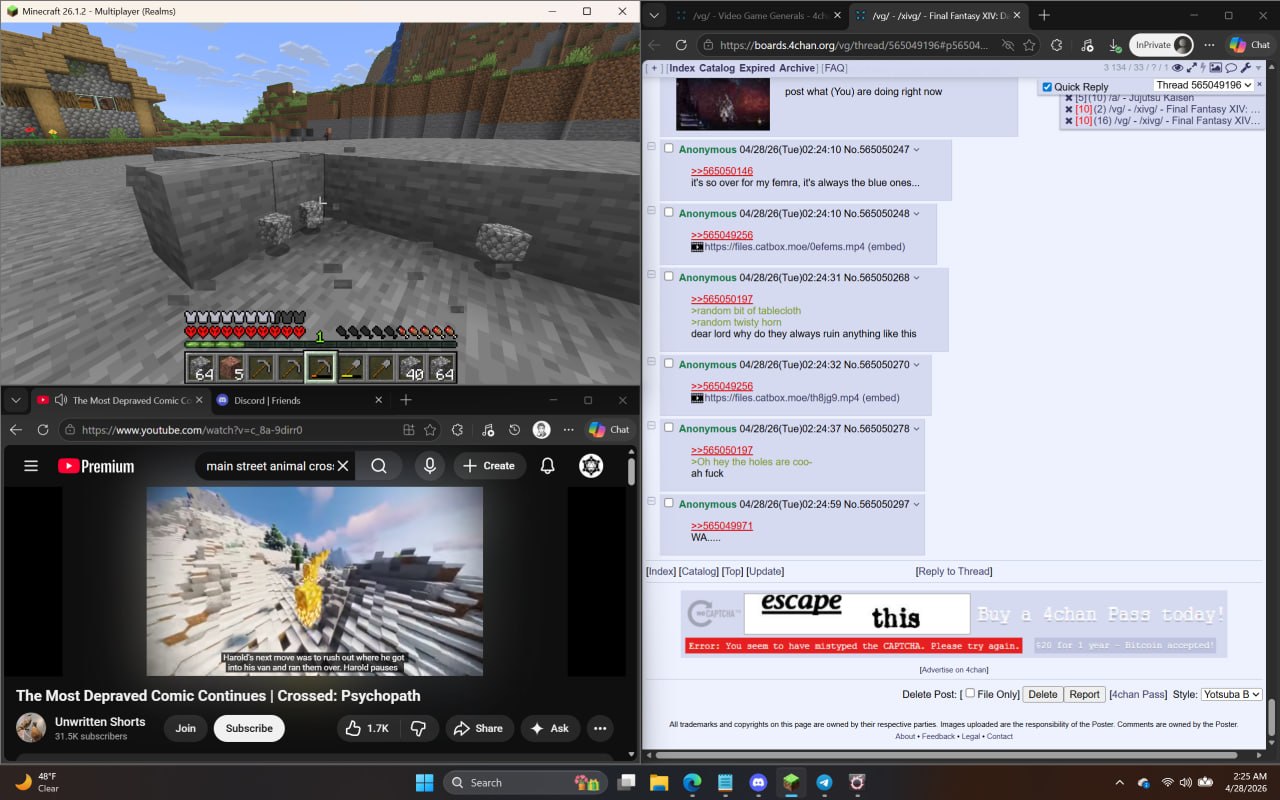
Task: Refresh the 4chan thread page
Action: (681, 45)
